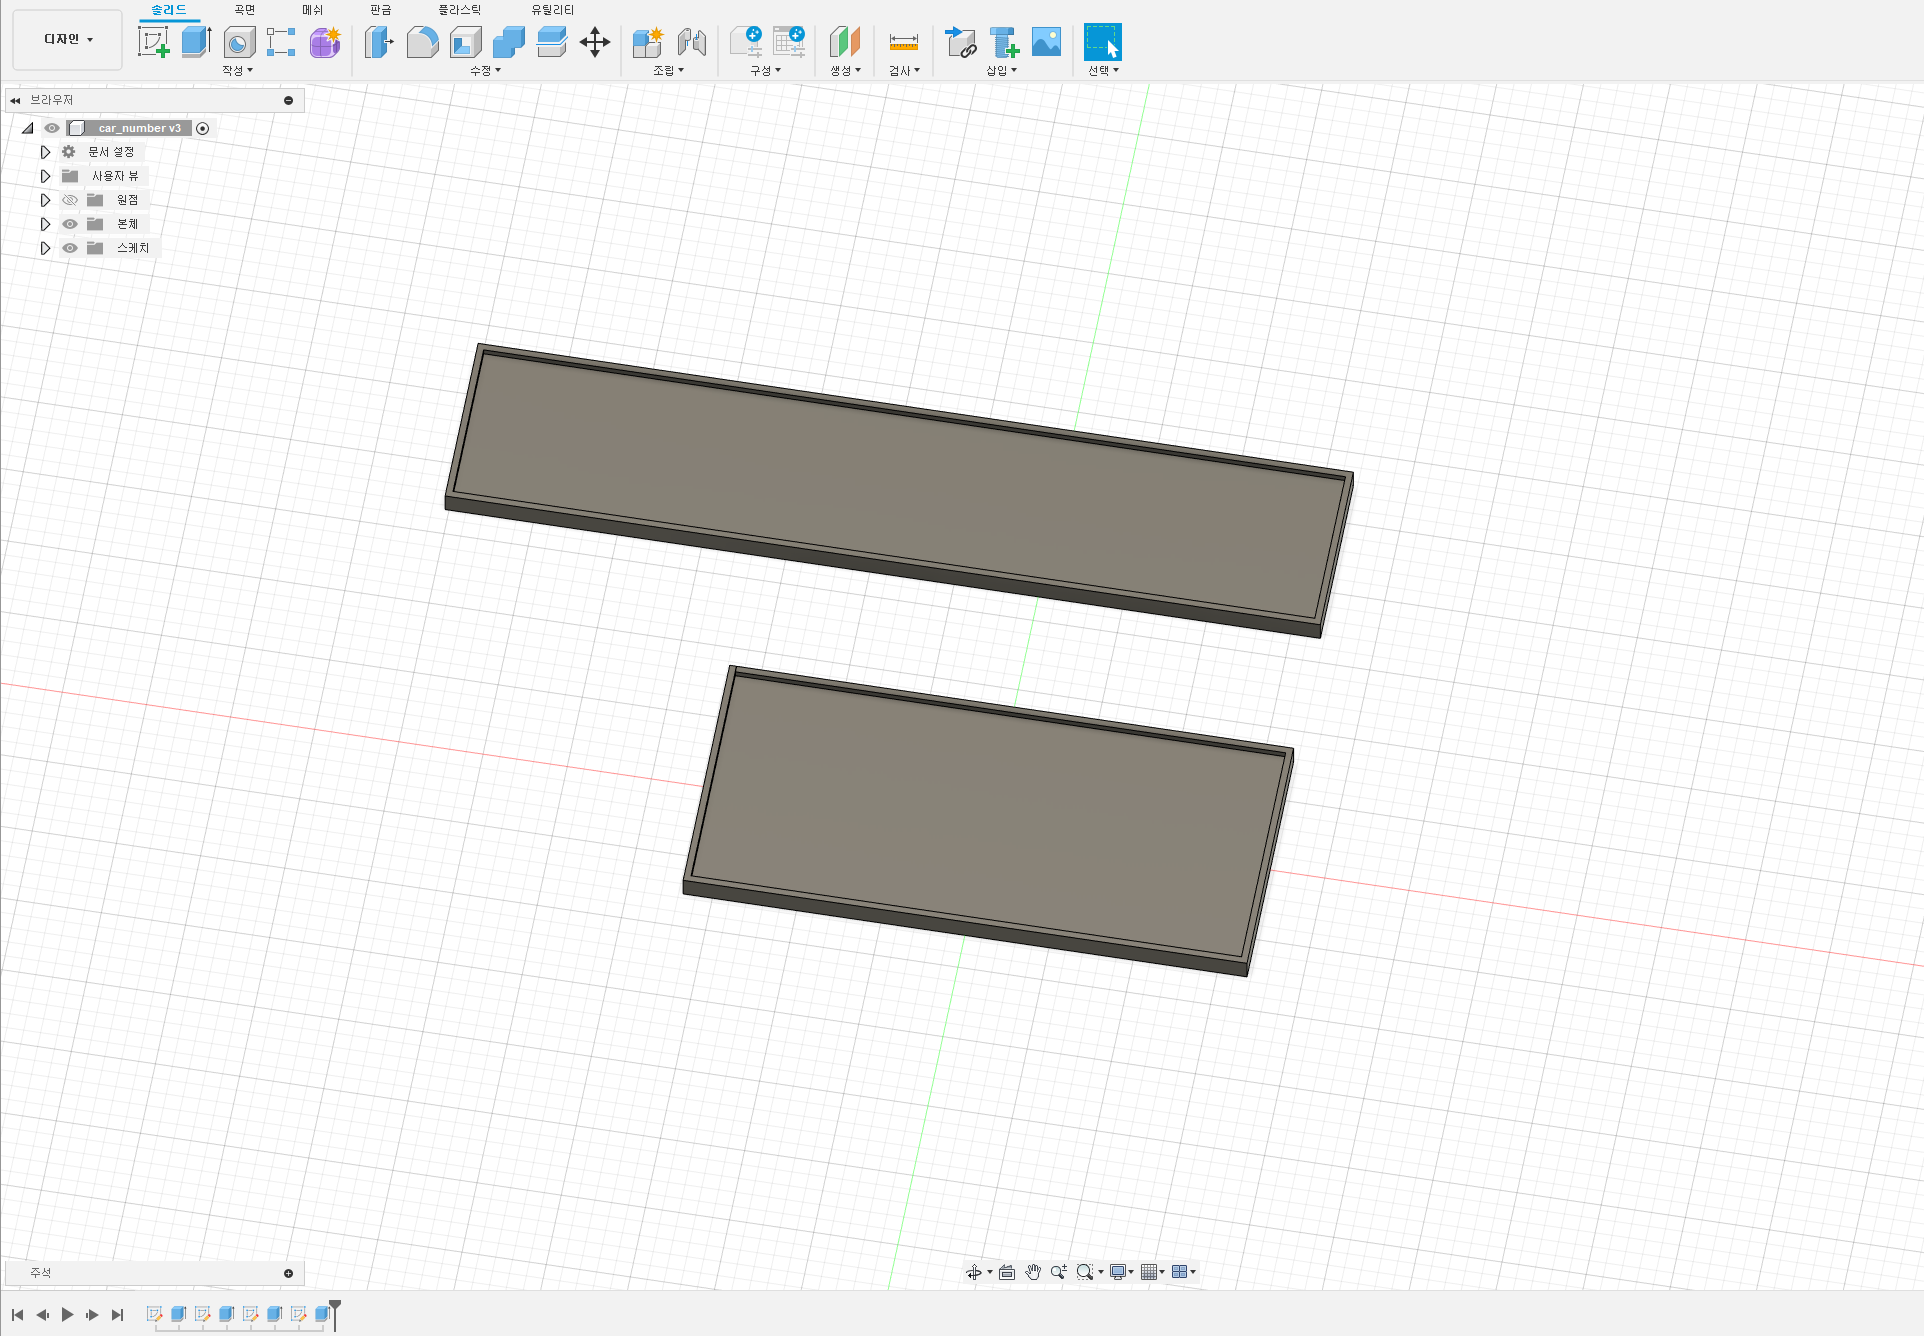
Task: Expand the 본체 tree node
Action: coord(45,224)
